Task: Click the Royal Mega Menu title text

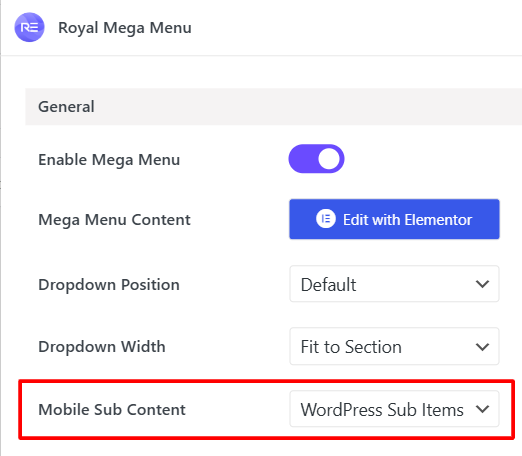Action: pyautogui.click(x=125, y=28)
